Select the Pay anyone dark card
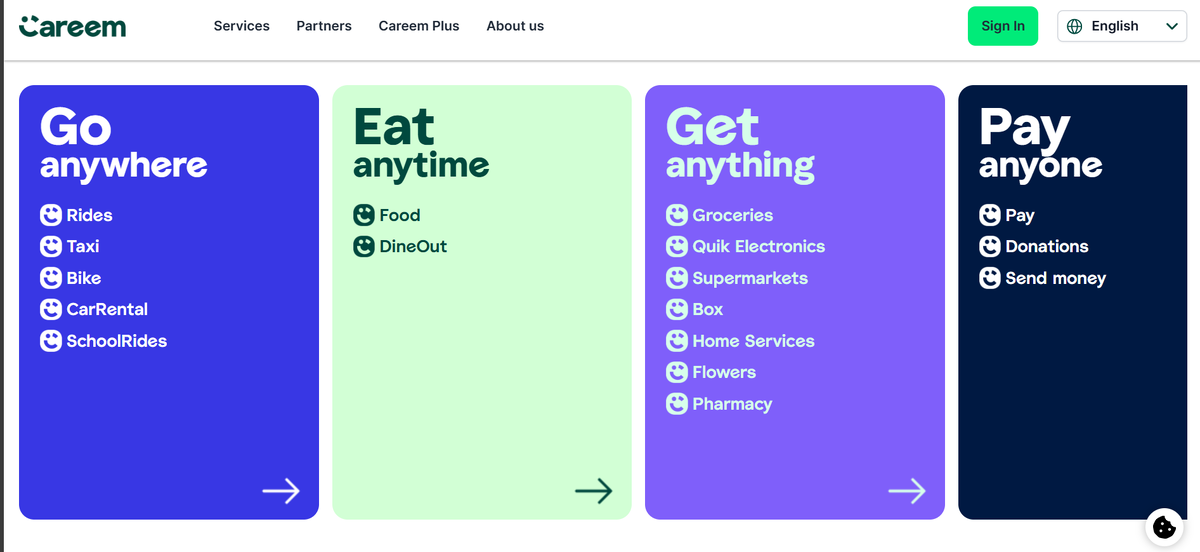 point(1073,302)
